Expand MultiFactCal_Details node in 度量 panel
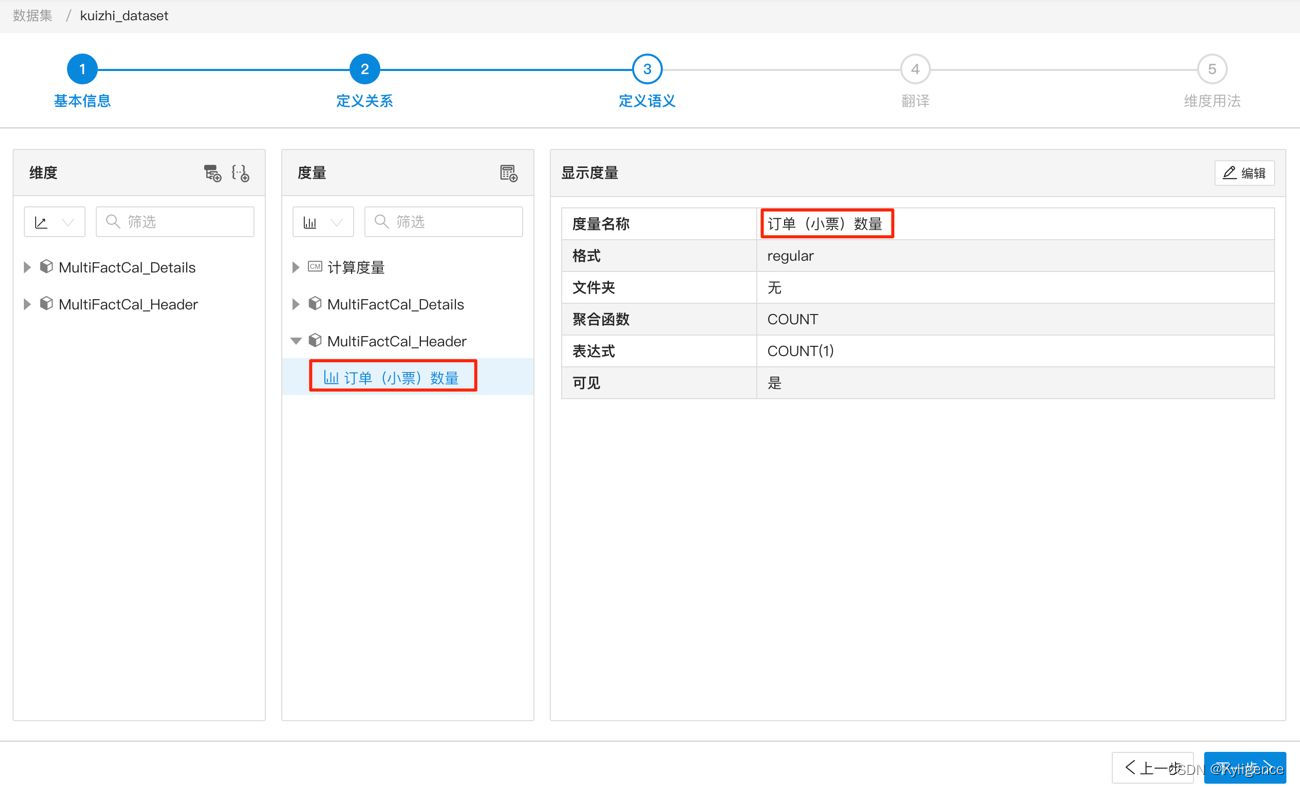This screenshot has height=787, width=1300. (x=296, y=304)
